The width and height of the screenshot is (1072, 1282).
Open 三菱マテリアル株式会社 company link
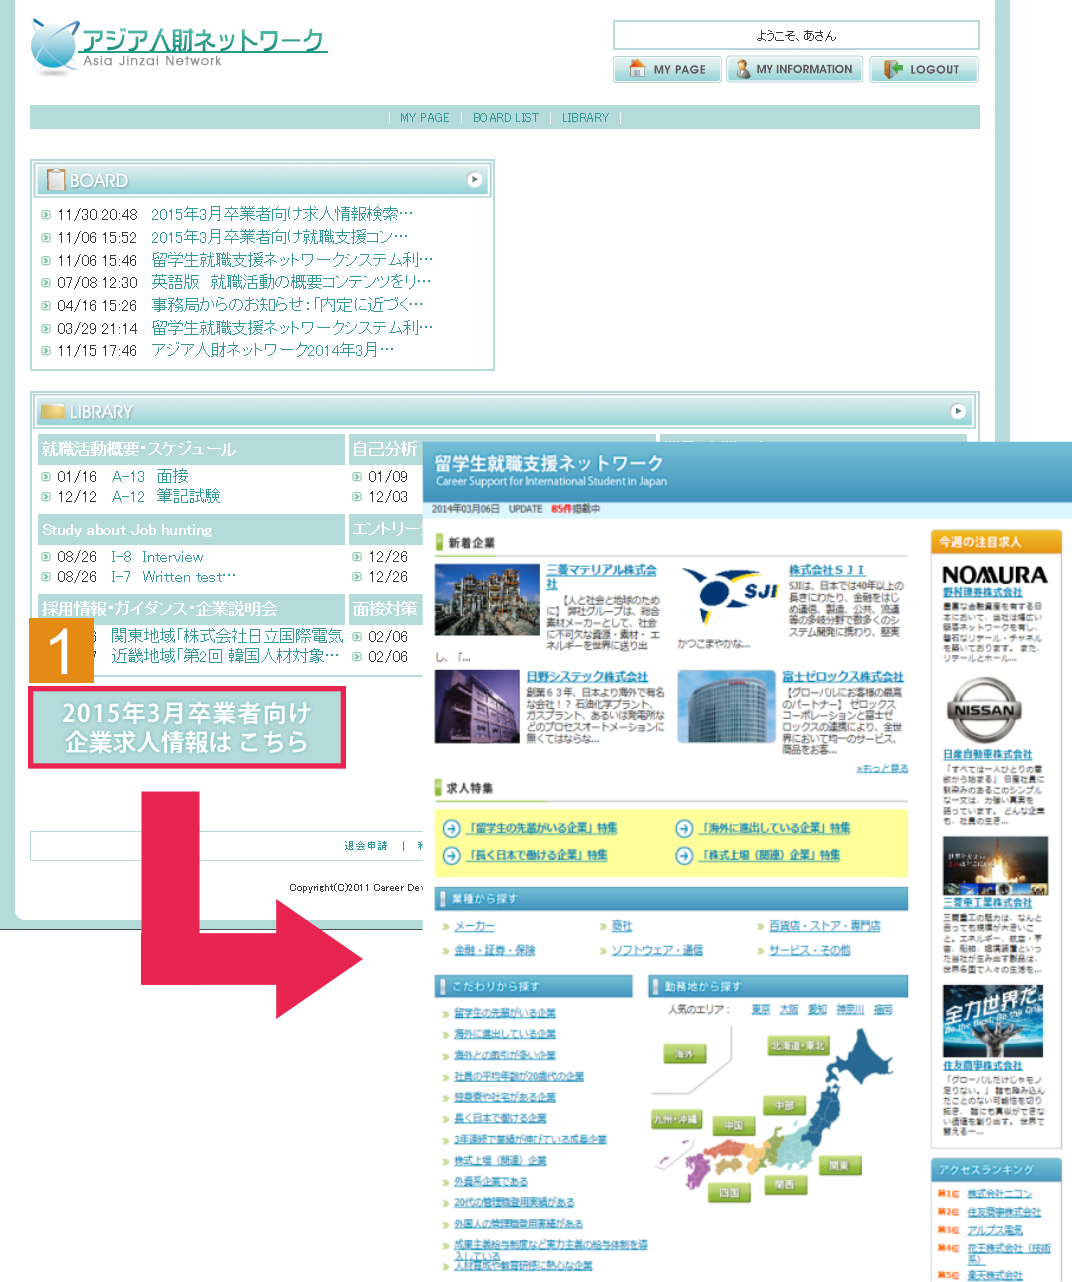coord(601,576)
